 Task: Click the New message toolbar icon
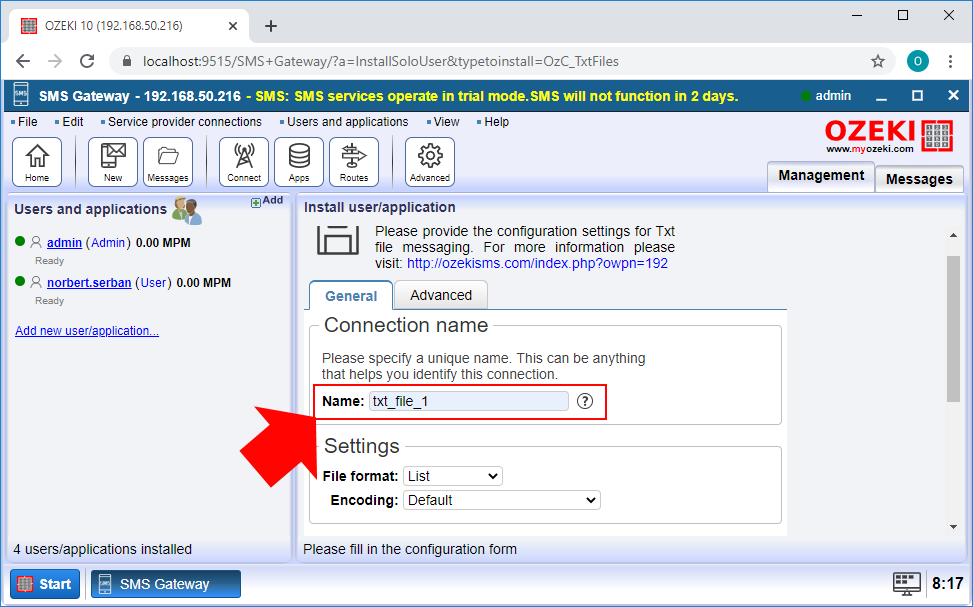pos(113,162)
